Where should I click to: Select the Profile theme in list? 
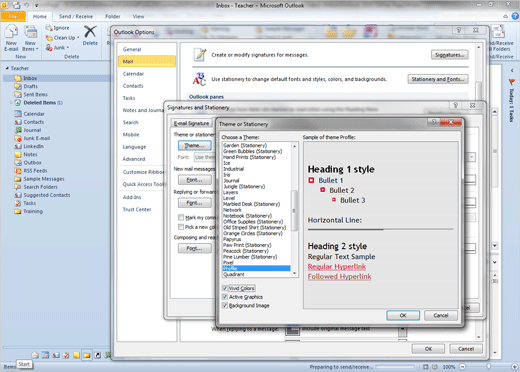tap(256, 269)
